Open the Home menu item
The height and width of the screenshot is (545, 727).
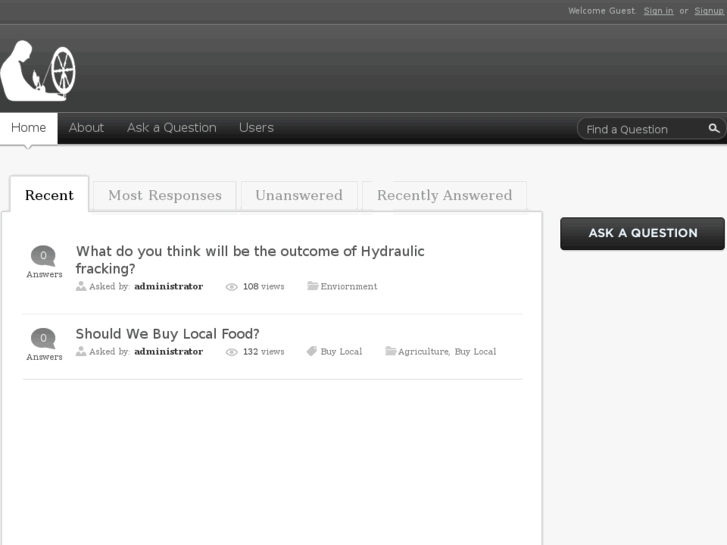[x=28, y=128]
